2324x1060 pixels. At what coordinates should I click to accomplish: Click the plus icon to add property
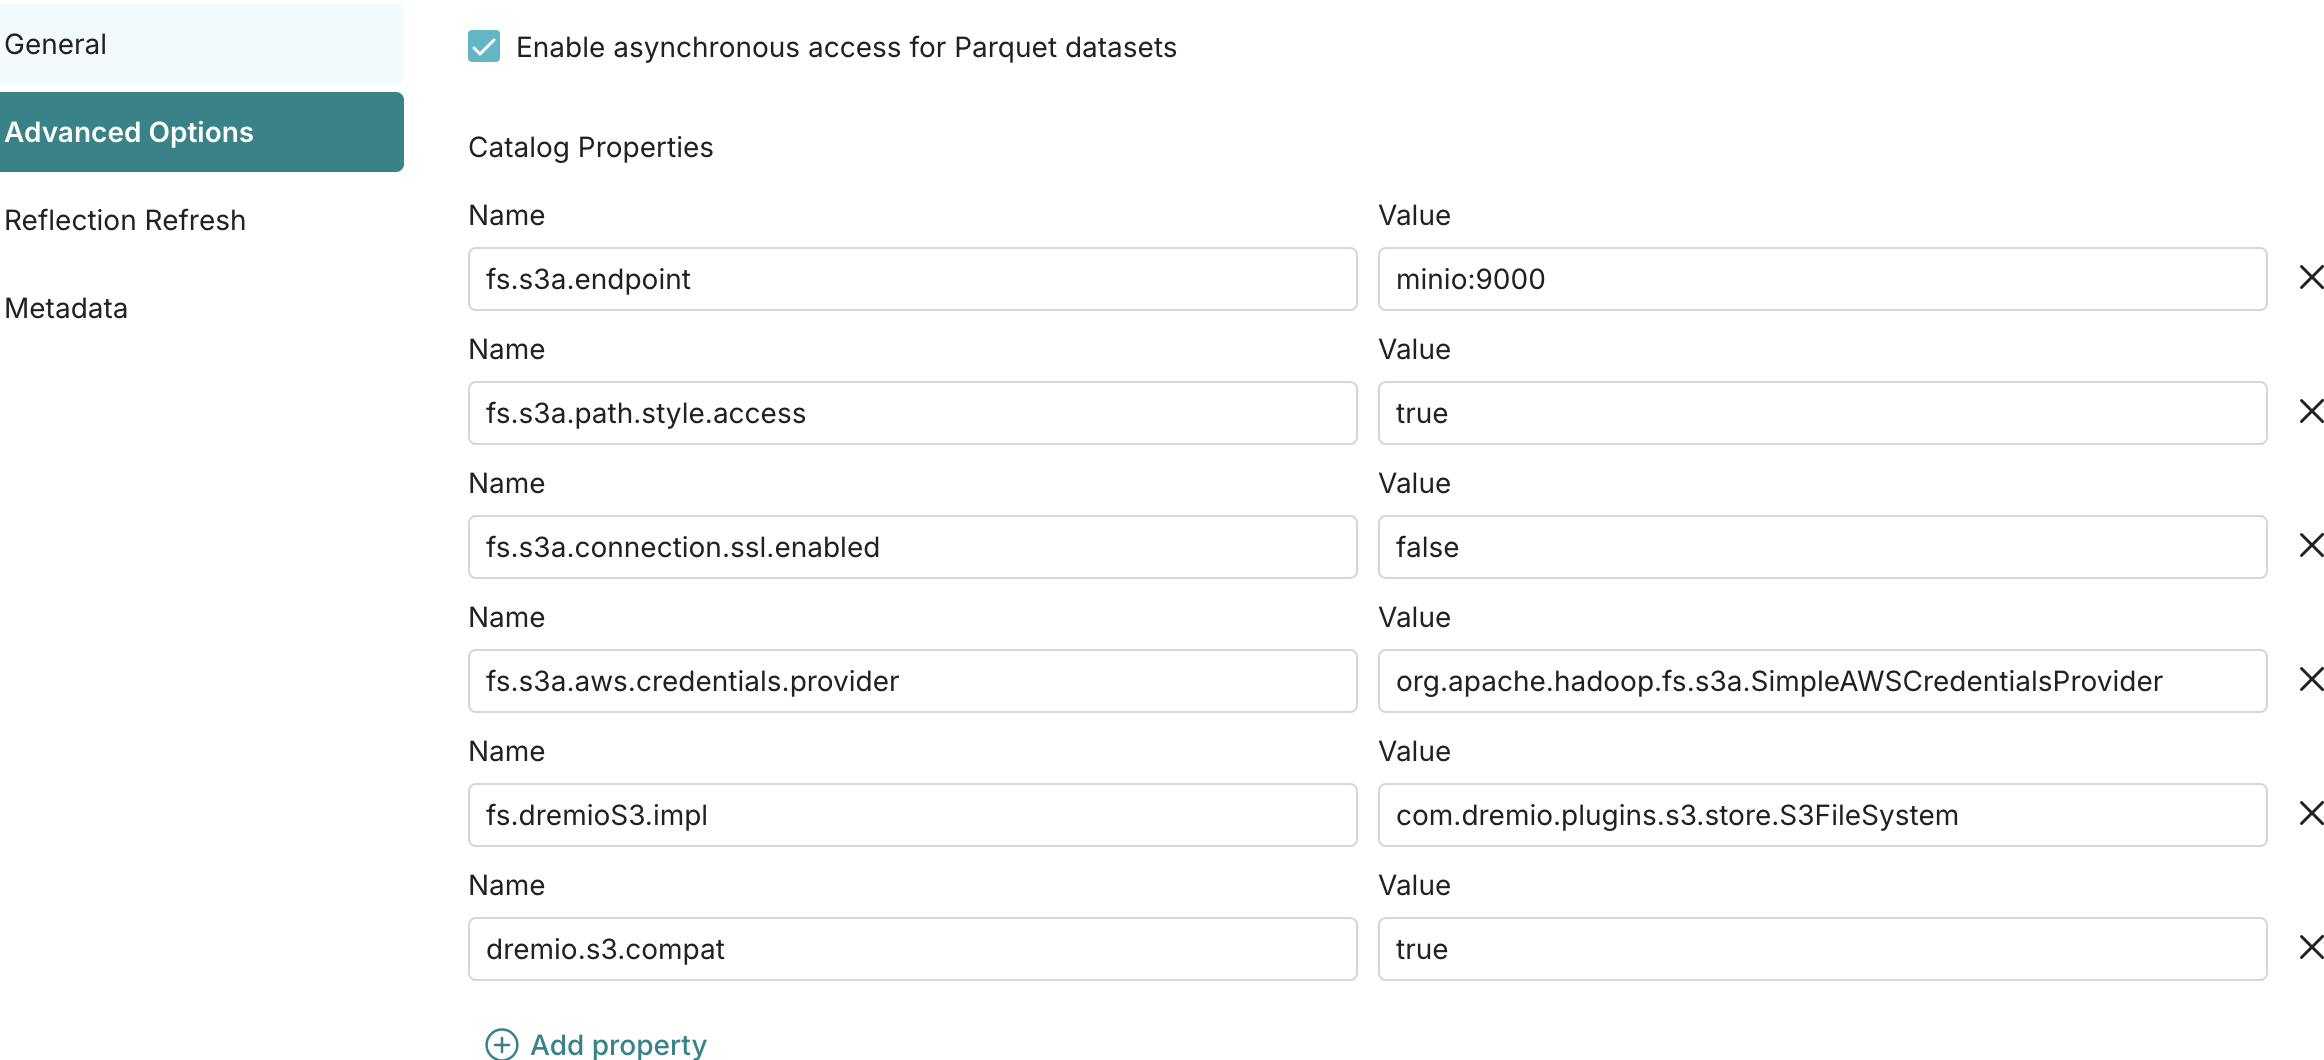pyautogui.click(x=501, y=1044)
